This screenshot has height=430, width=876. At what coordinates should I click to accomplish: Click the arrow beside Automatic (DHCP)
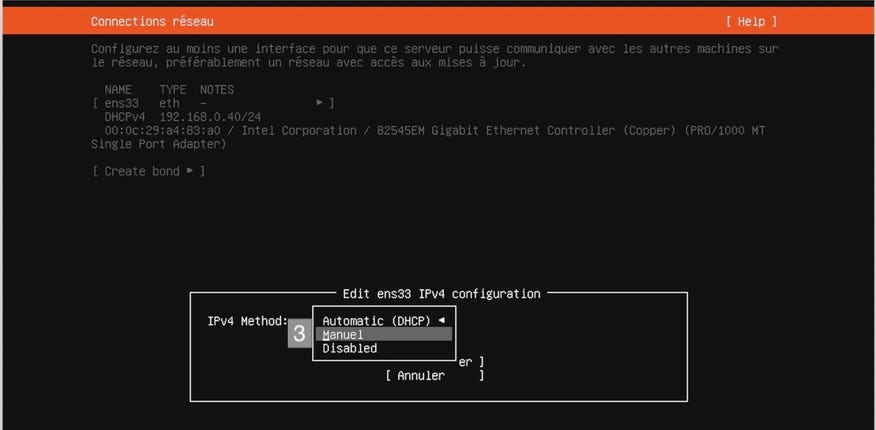pos(441,320)
